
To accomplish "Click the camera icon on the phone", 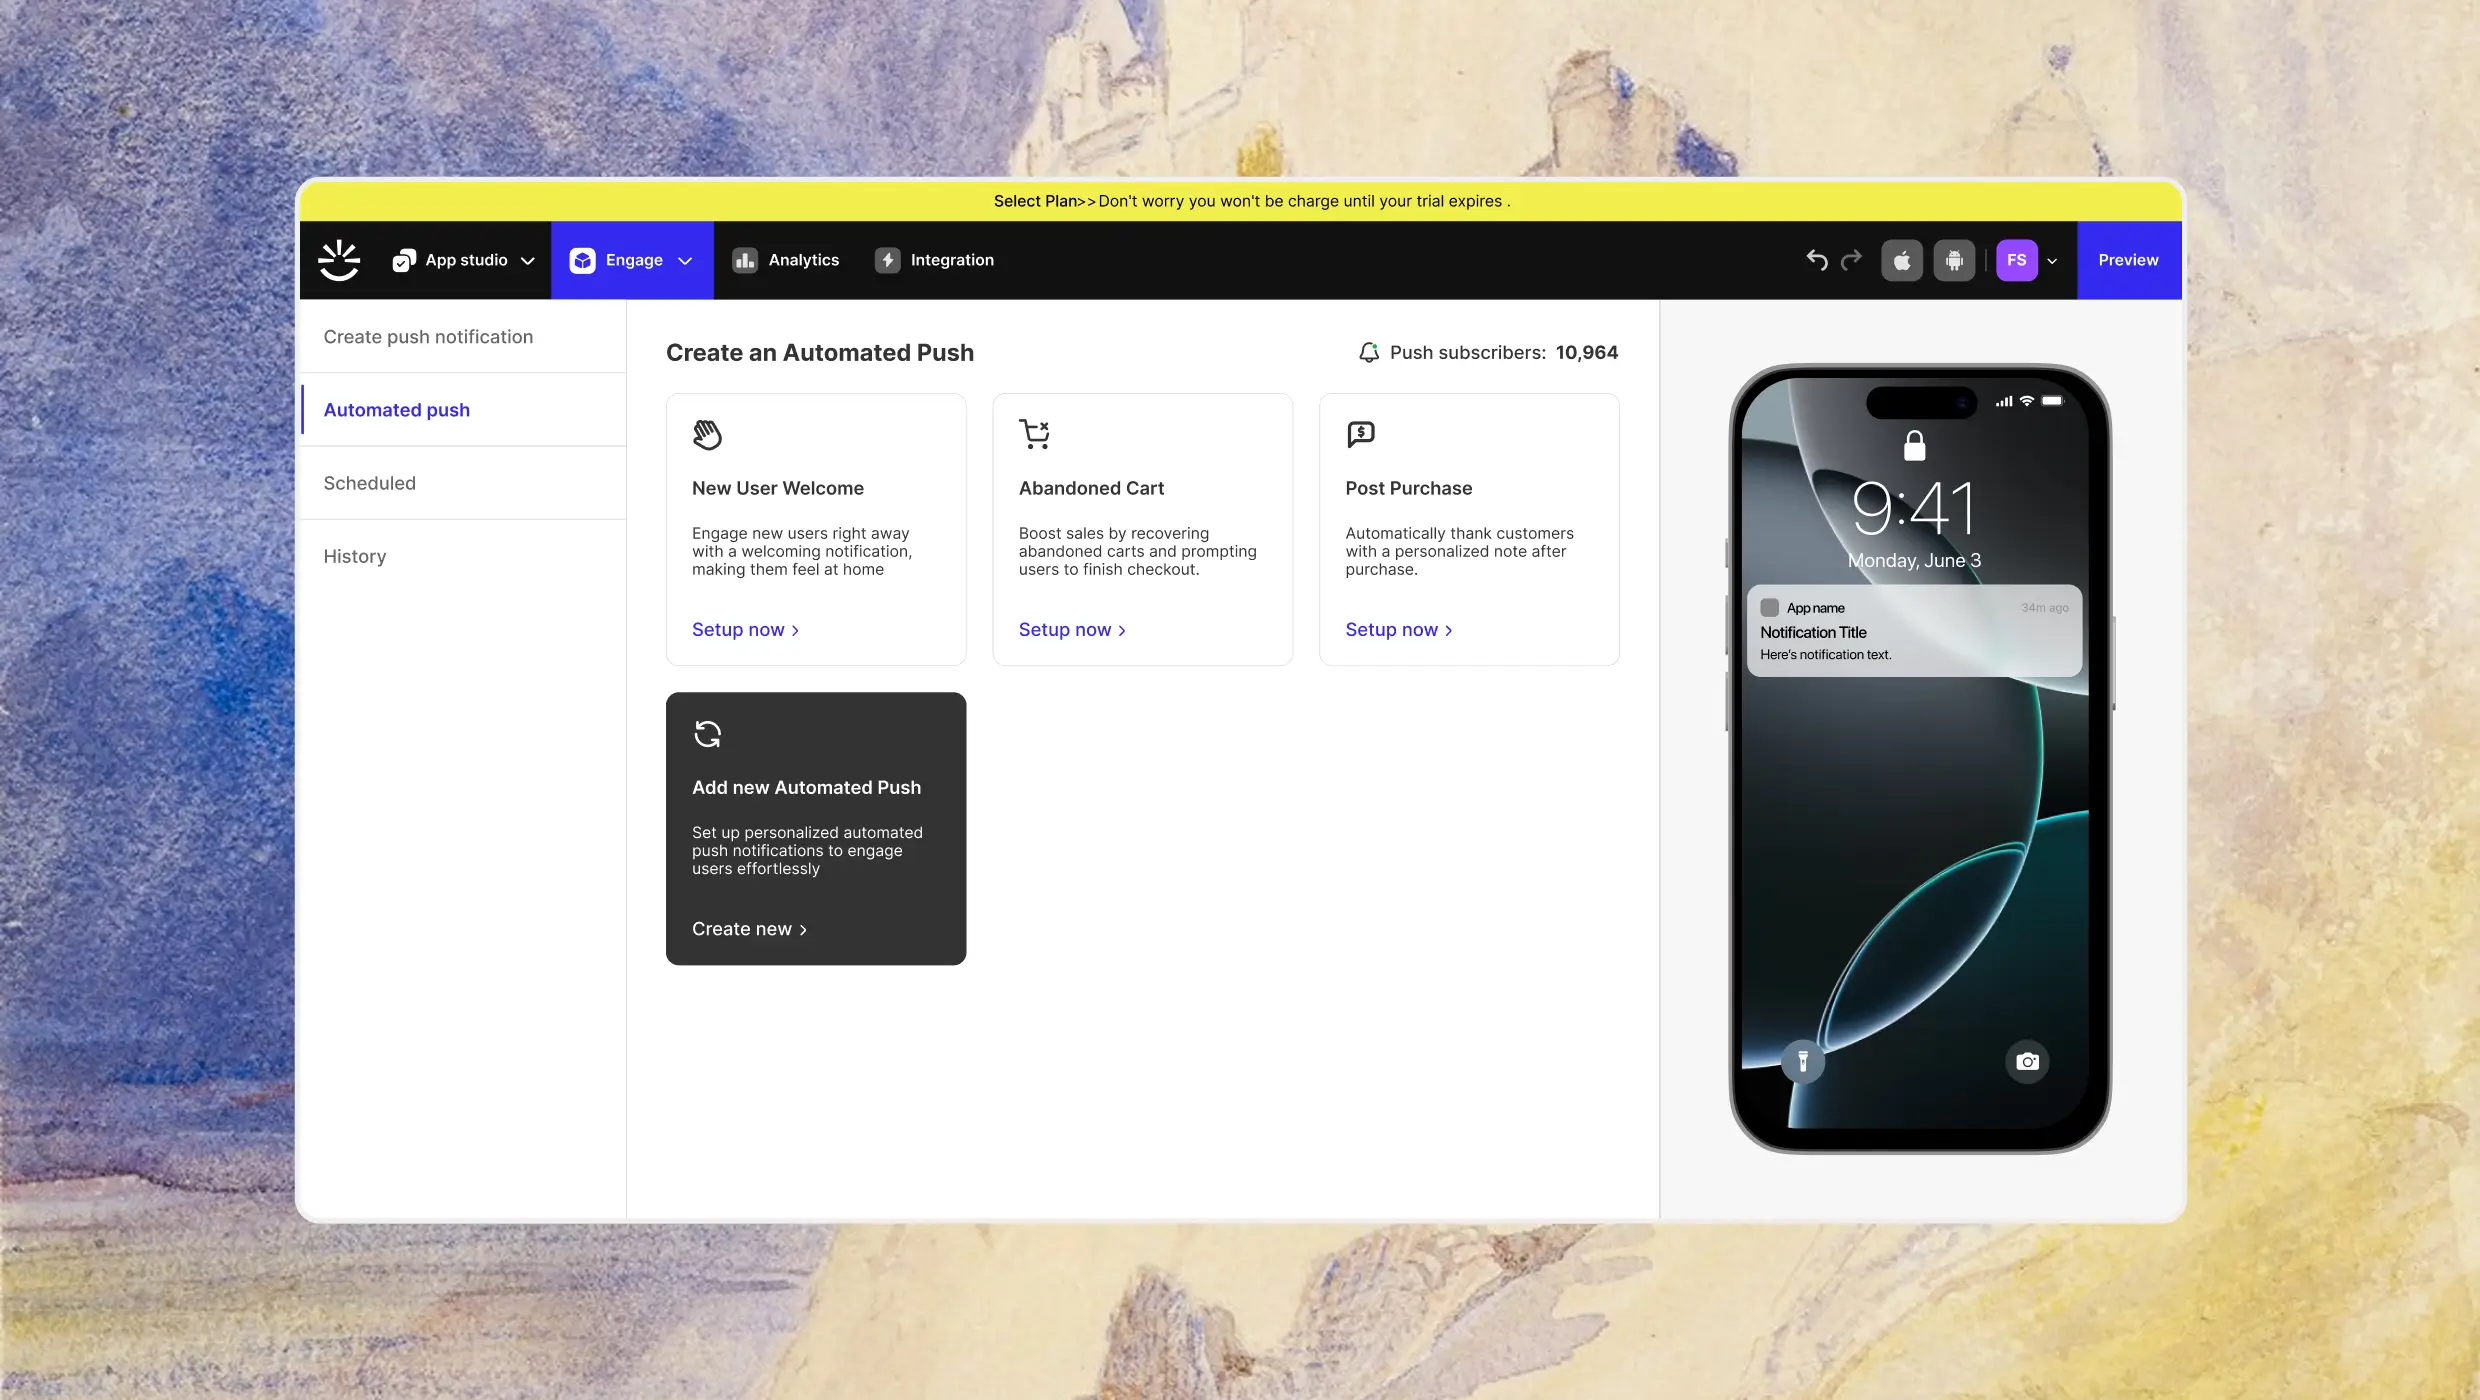I will click(x=2027, y=1062).
